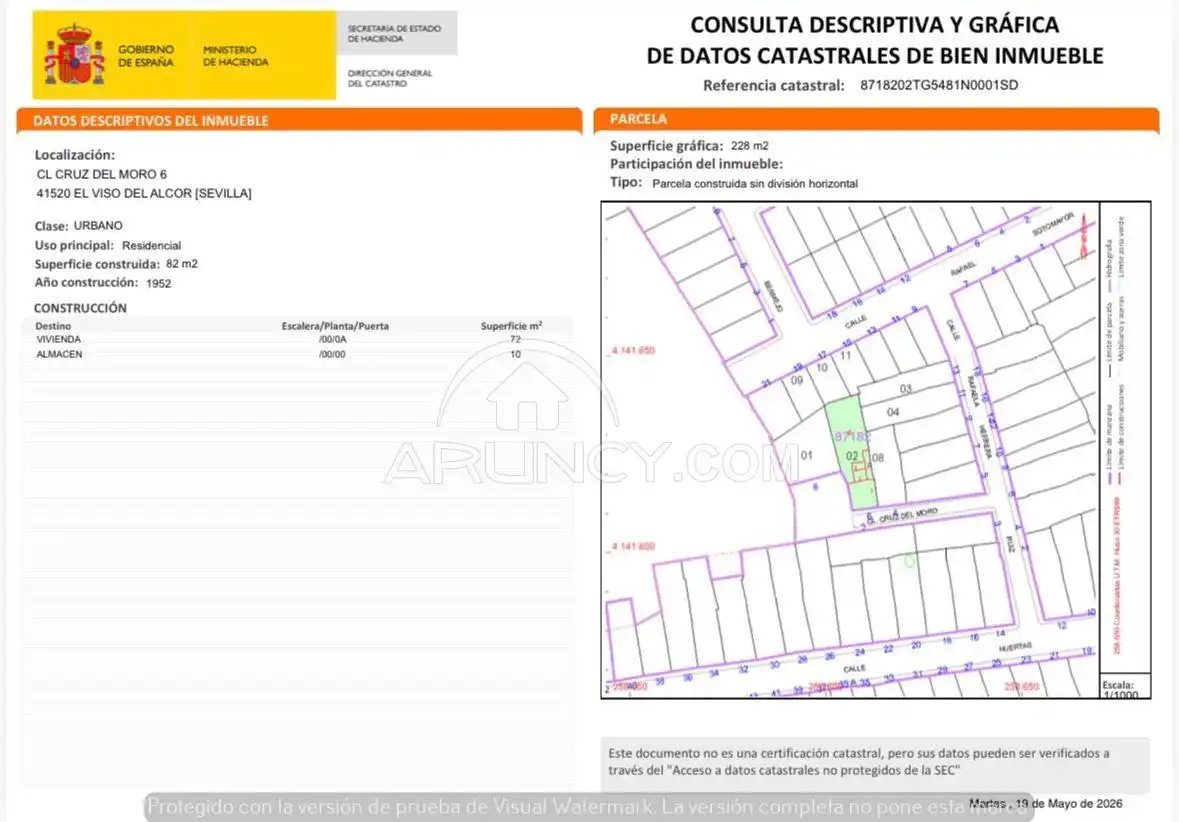Click the 'PARCELA' orange header
The image size is (1179, 822).
pyautogui.click(x=876, y=119)
